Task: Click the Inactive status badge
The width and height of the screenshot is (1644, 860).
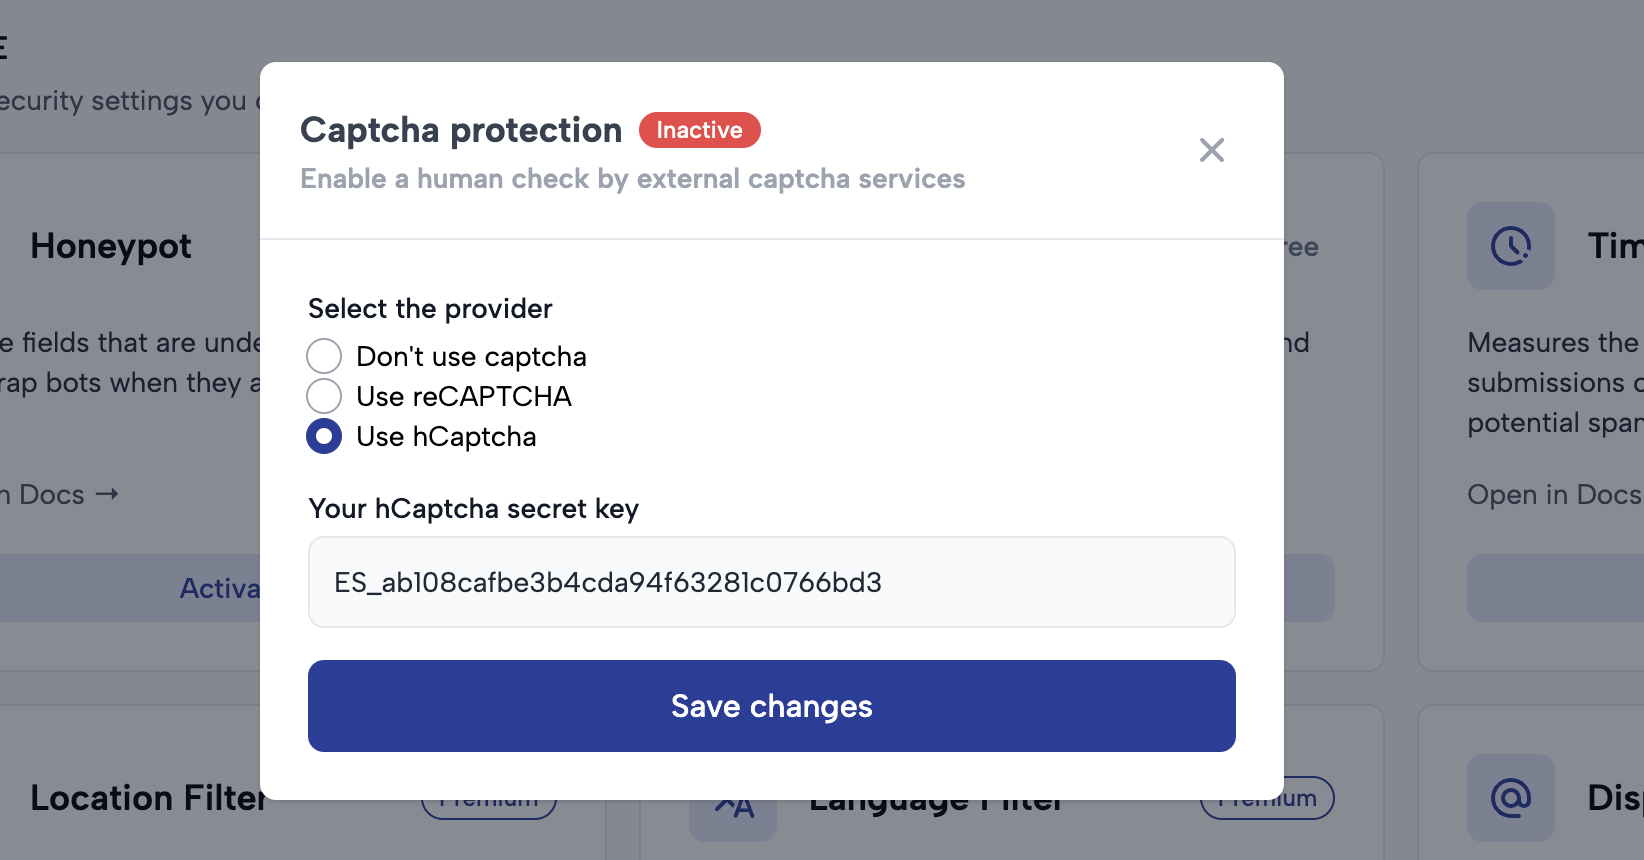Action: [x=699, y=130]
